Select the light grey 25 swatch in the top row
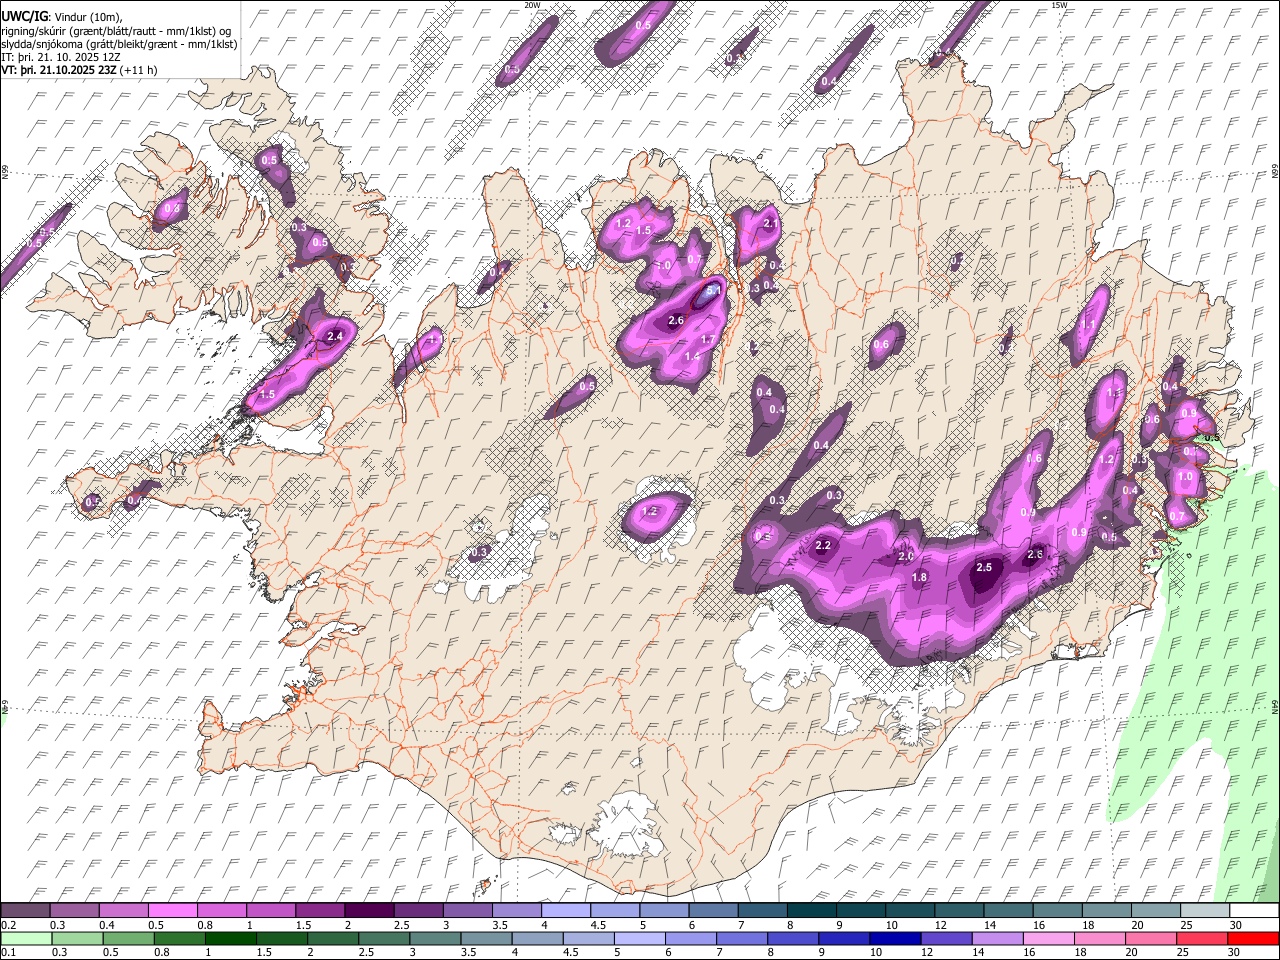The image size is (1280, 960). (1204, 911)
